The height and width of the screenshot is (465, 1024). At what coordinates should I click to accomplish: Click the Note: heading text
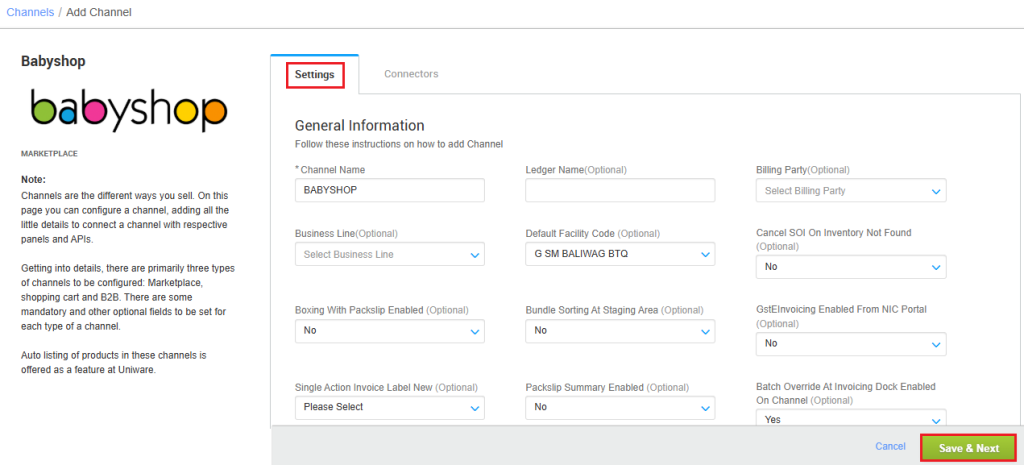(34, 180)
